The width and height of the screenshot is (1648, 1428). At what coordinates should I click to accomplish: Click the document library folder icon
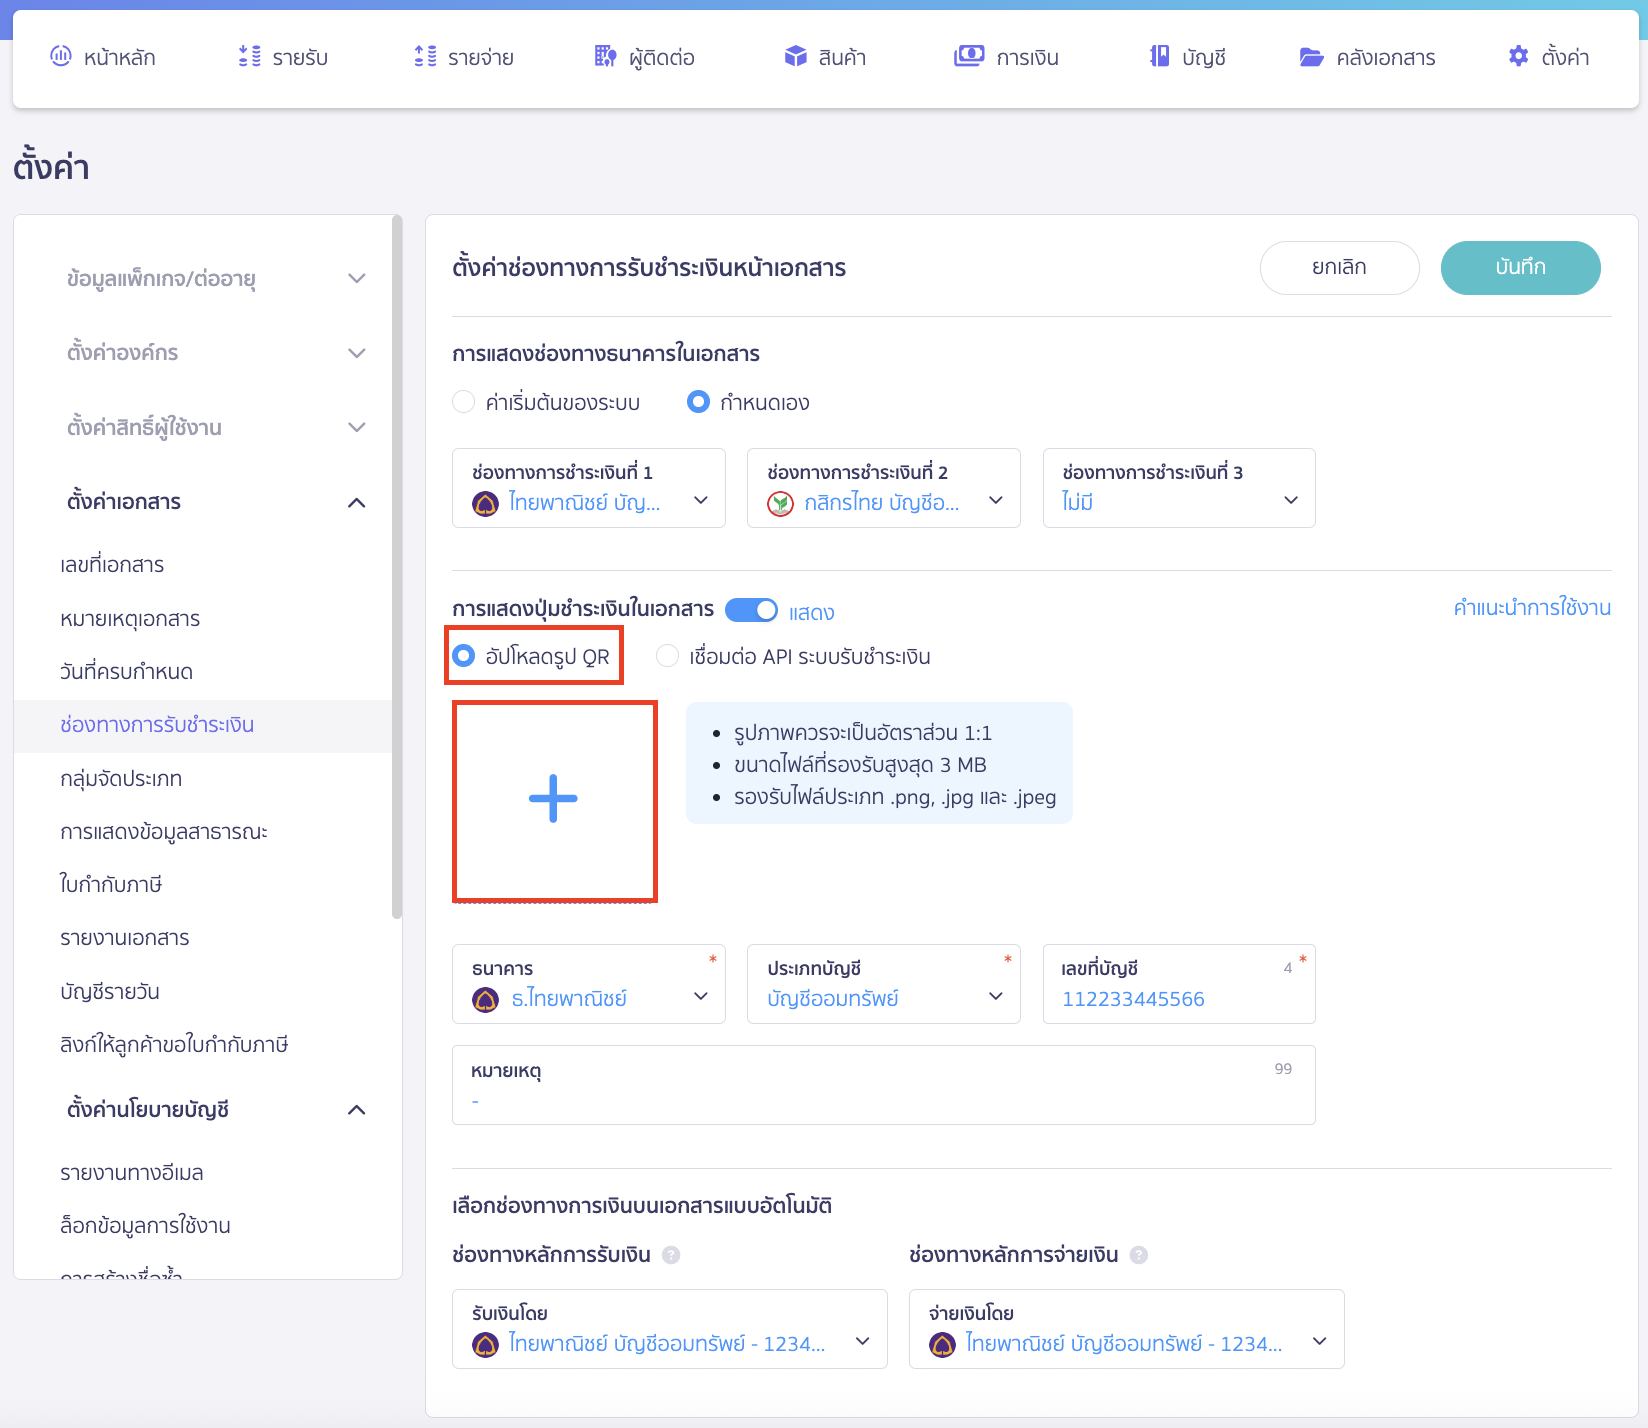tap(1311, 57)
